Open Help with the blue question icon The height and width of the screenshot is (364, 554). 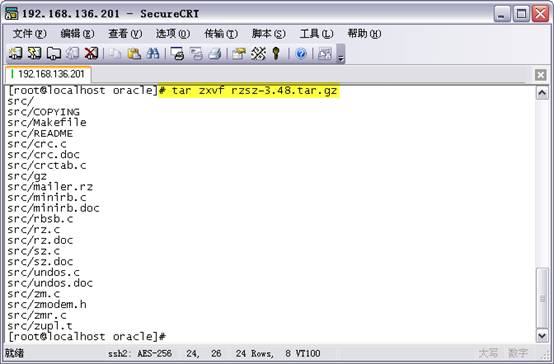pos(301,53)
